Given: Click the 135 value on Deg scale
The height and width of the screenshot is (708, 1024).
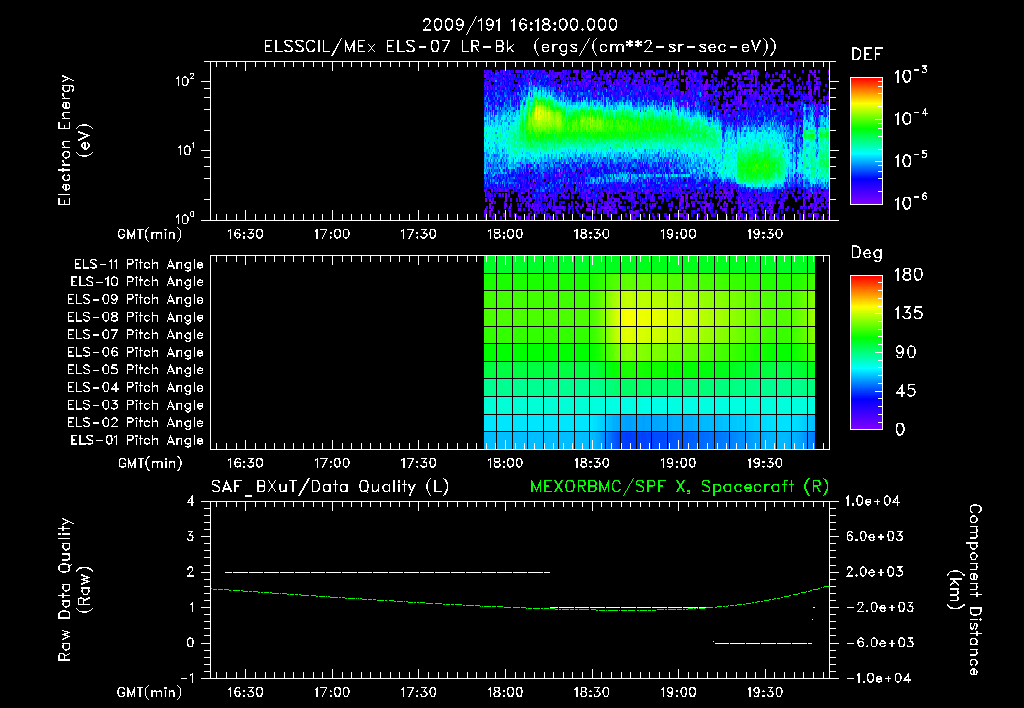Looking at the screenshot, I should coord(908,314).
